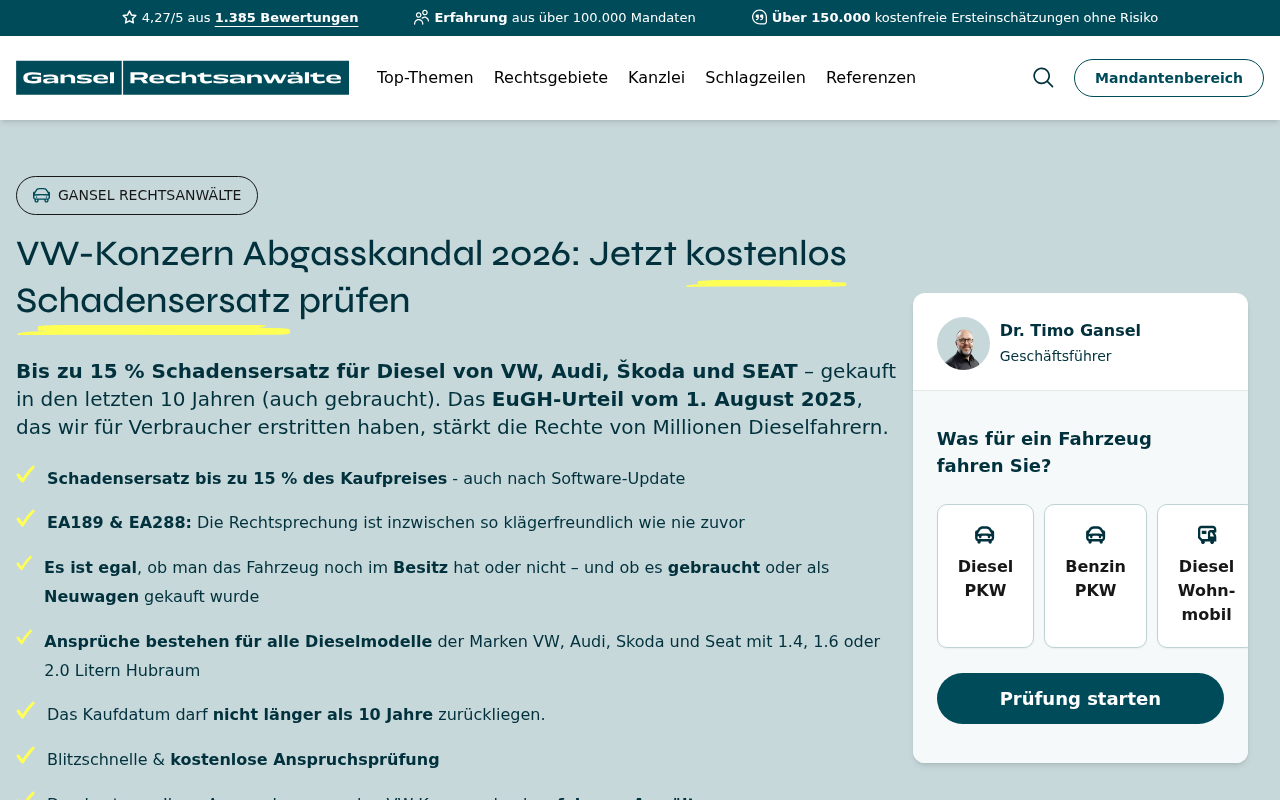Image resolution: width=1280 pixels, height=800 pixels.
Task: Click the Gansel Rechtsanwälte logo
Action: tap(182, 78)
